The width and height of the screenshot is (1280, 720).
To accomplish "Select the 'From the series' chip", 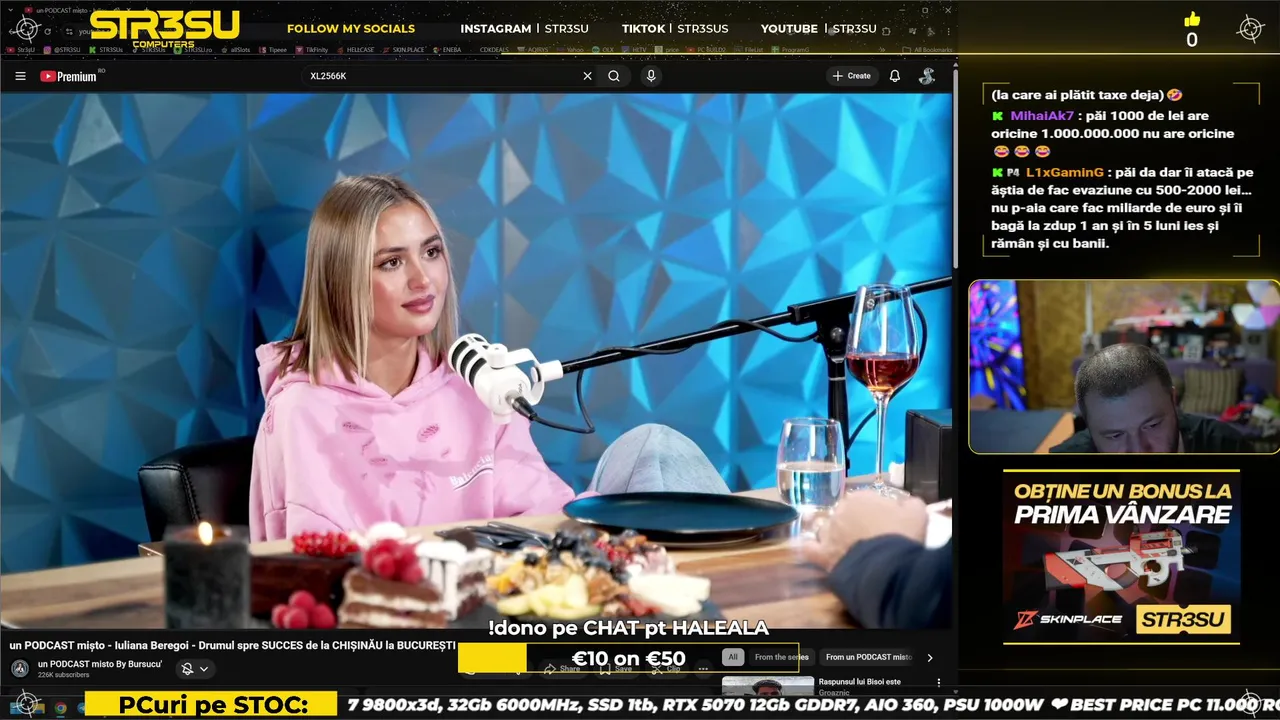I will point(782,657).
